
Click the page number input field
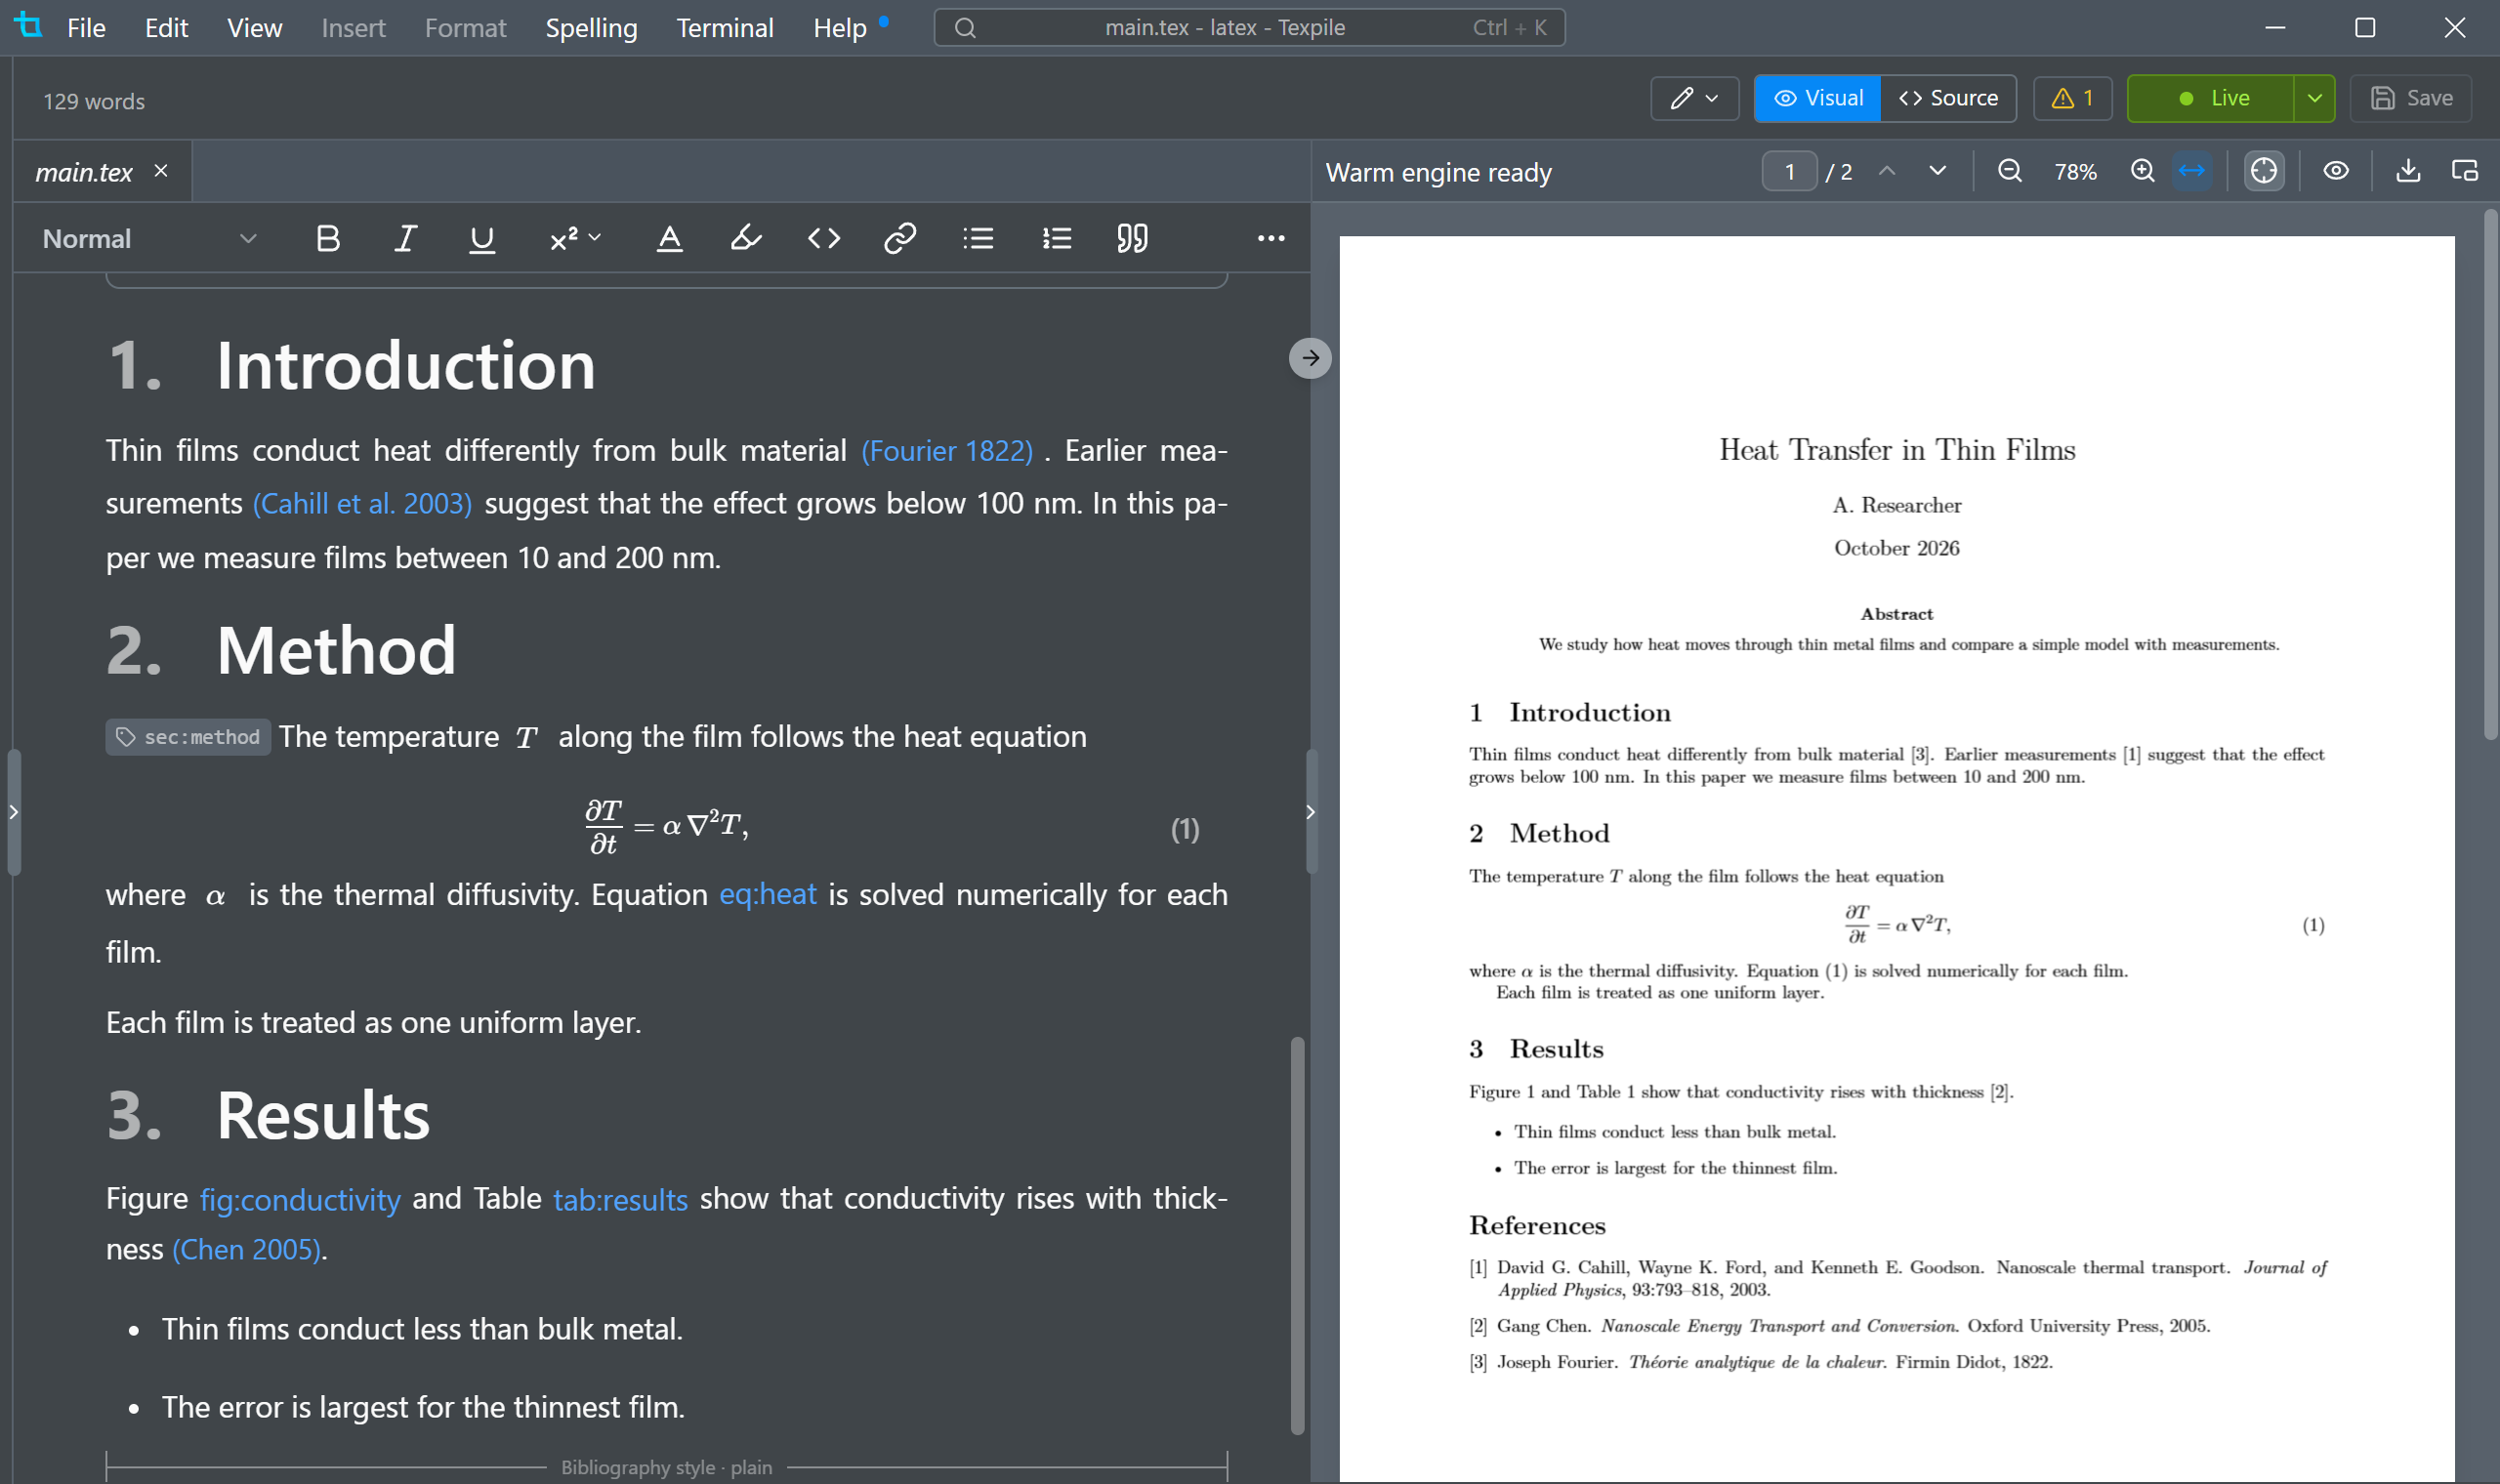coord(1789,171)
